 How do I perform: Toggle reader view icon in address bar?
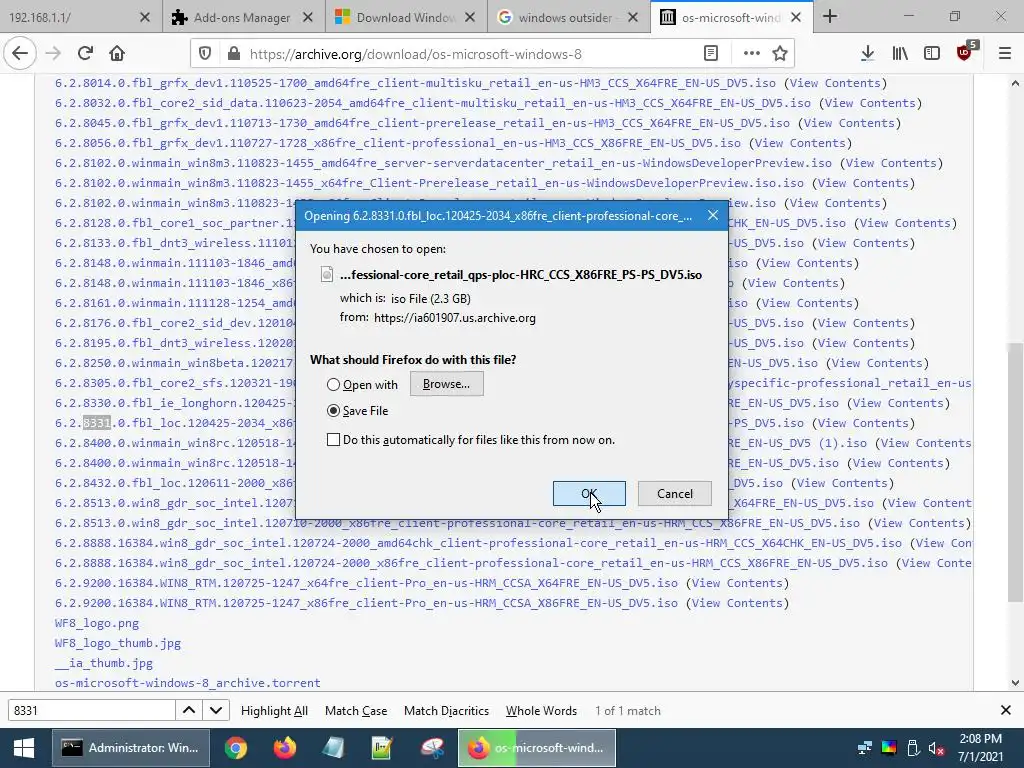[x=711, y=54]
